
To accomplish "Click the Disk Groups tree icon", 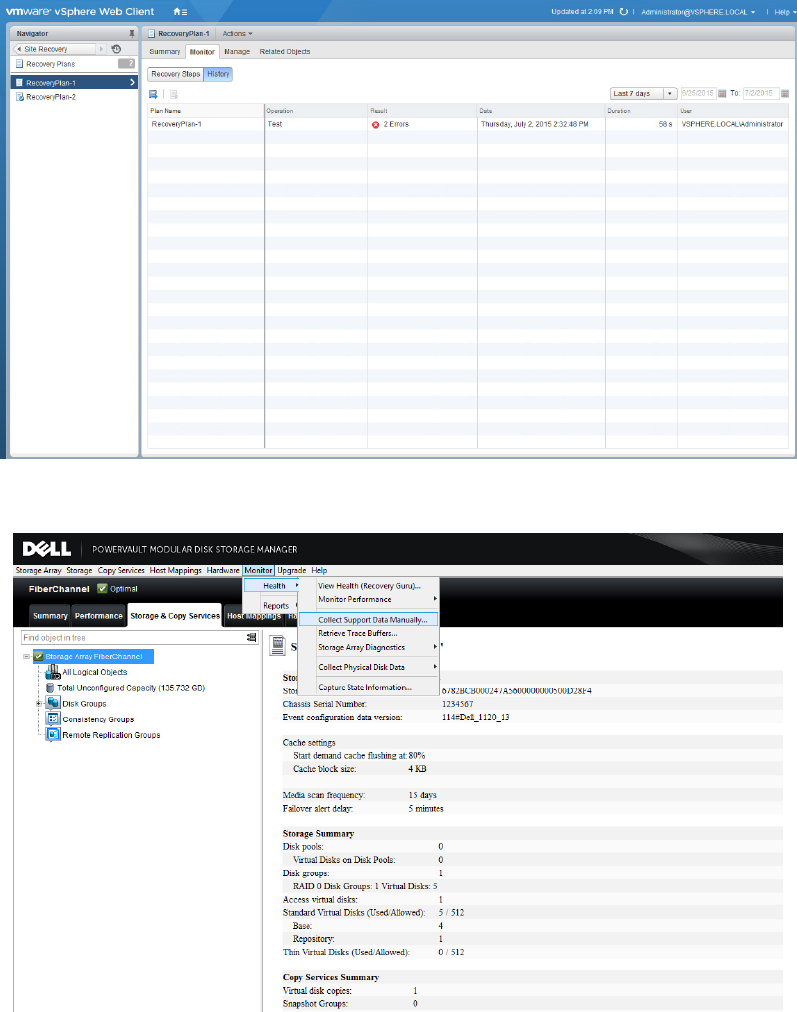I will [53, 703].
